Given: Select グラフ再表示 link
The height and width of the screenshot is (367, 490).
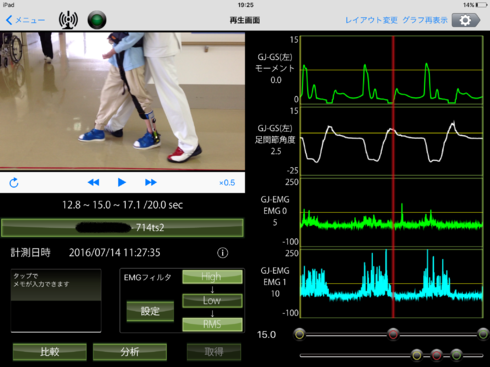Looking at the screenshot, I should pyautogui.click(x=425, y=20).
